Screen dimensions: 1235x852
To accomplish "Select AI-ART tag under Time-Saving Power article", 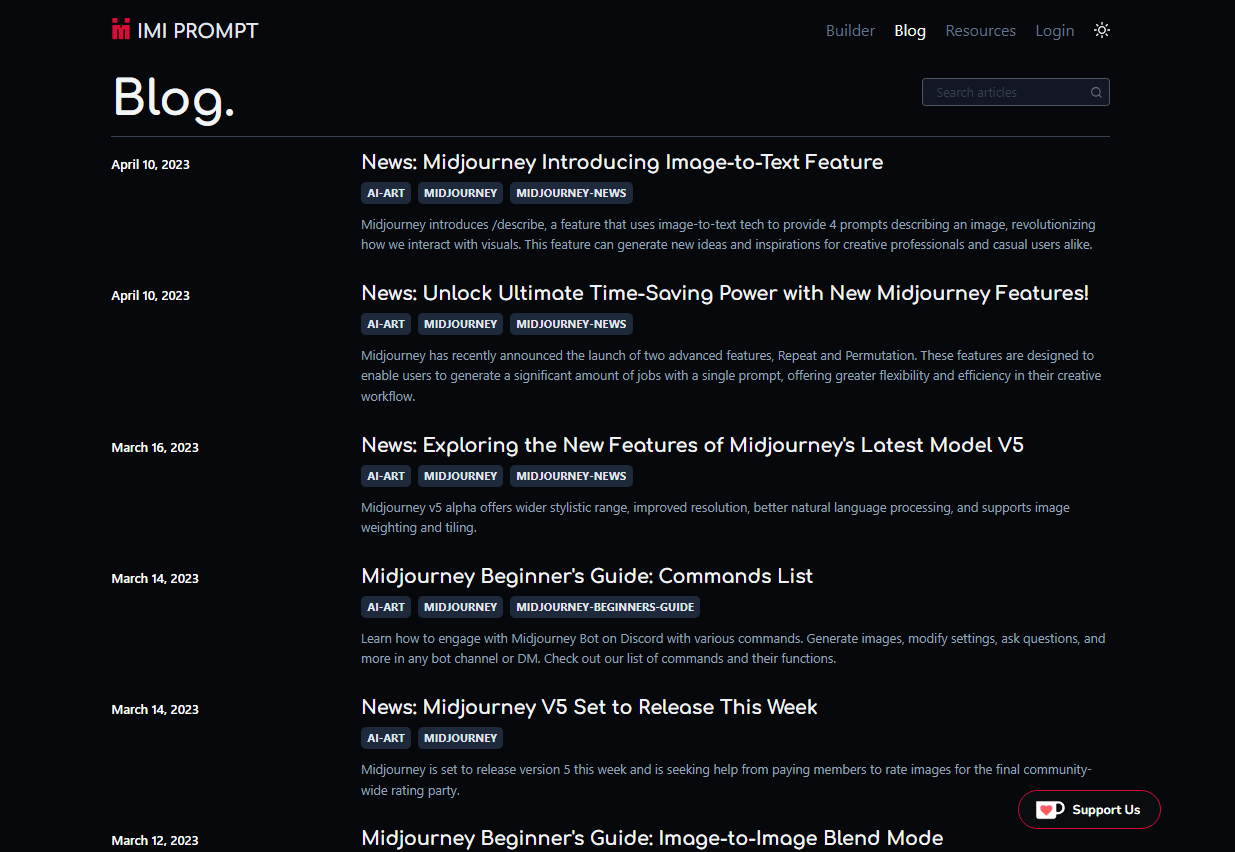I will [x=386, y=324].
